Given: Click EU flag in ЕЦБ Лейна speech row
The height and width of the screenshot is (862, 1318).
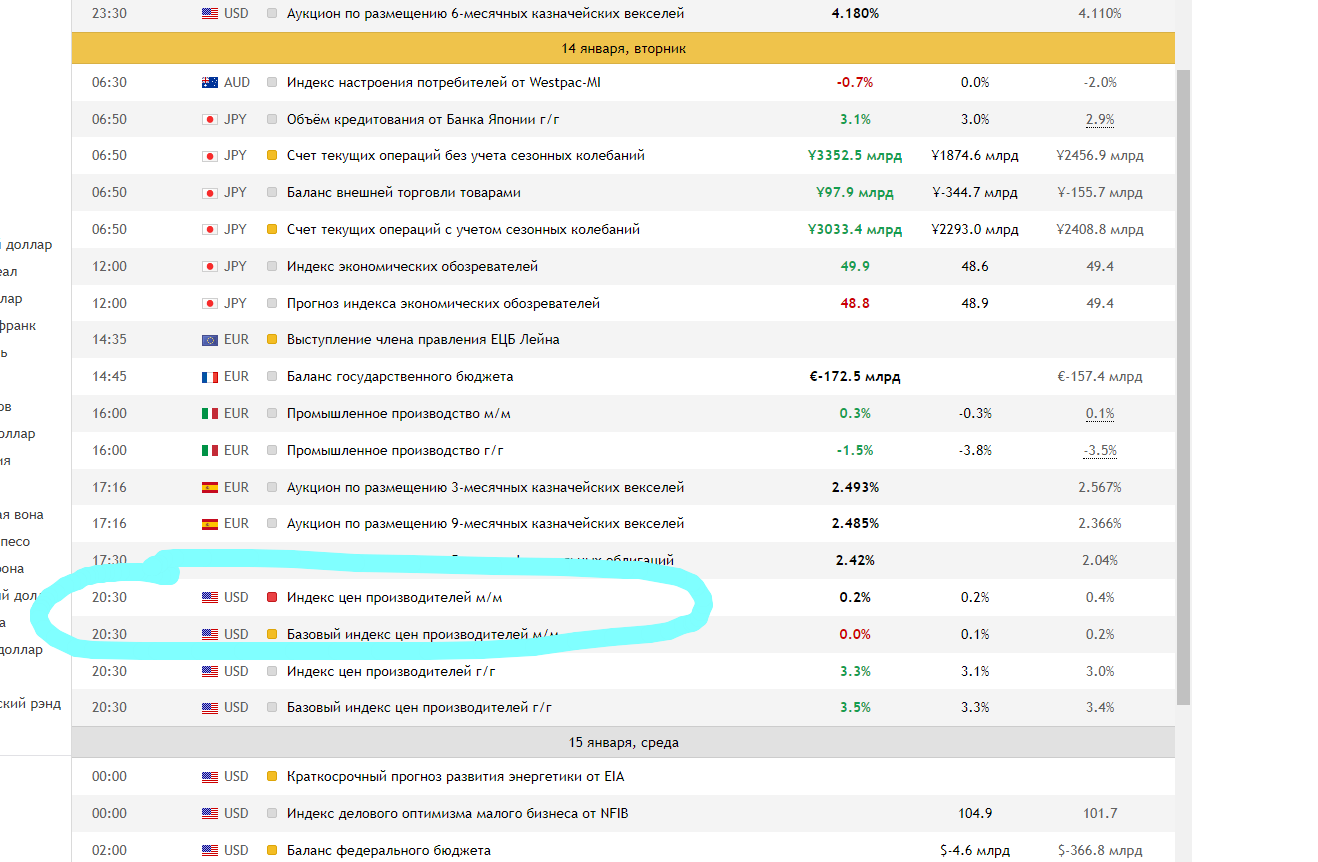Looking at the screenshot, I should click(209, 340).
